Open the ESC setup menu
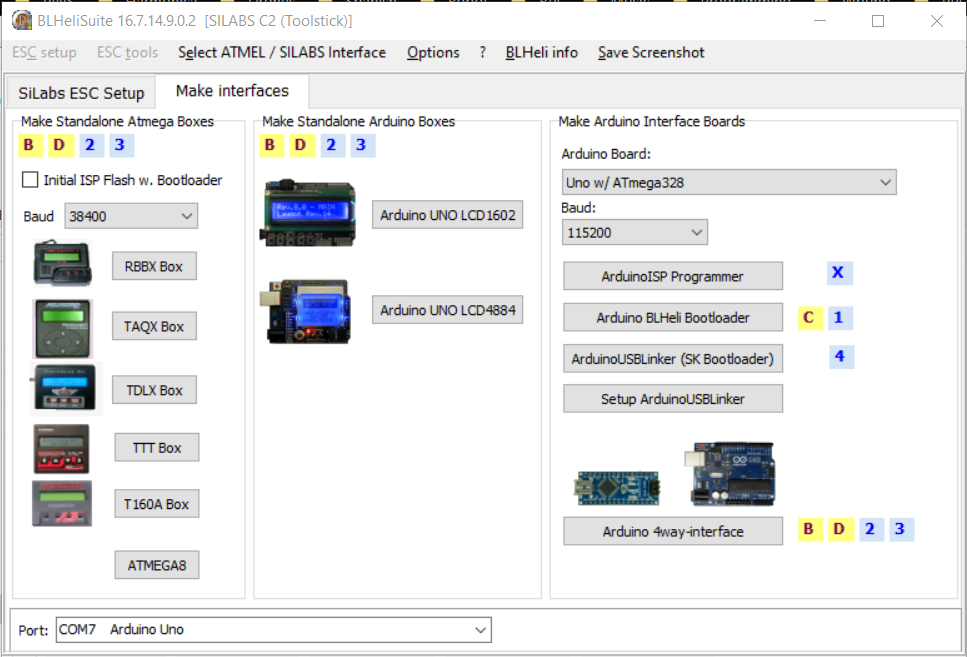The height and width of the screenshot is (657, 967). coord(44,52)
